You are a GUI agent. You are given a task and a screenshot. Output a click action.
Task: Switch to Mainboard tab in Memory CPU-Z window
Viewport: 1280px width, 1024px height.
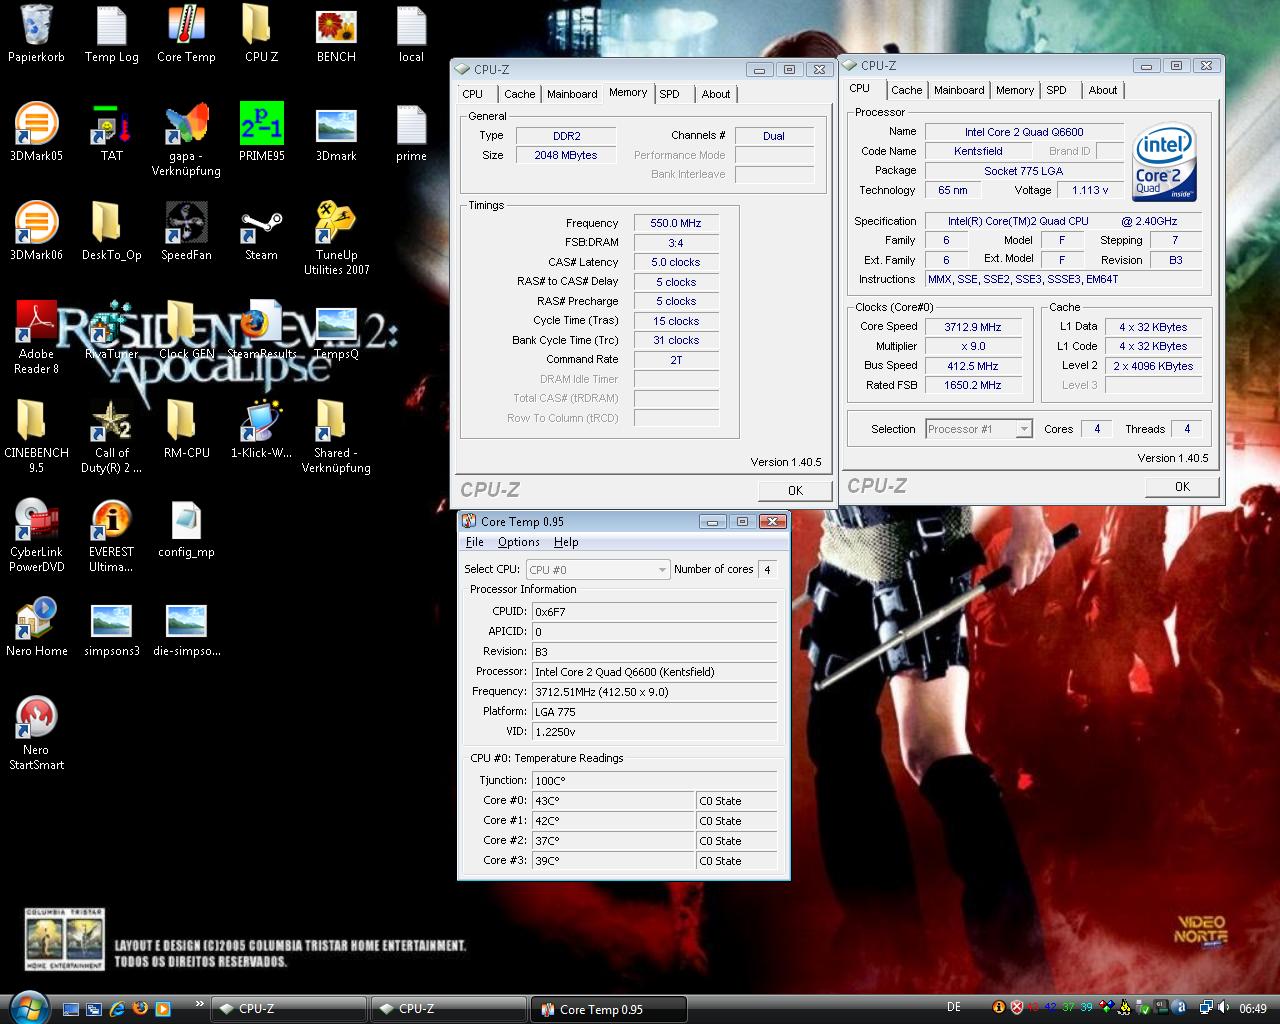(x=572, y=94)
